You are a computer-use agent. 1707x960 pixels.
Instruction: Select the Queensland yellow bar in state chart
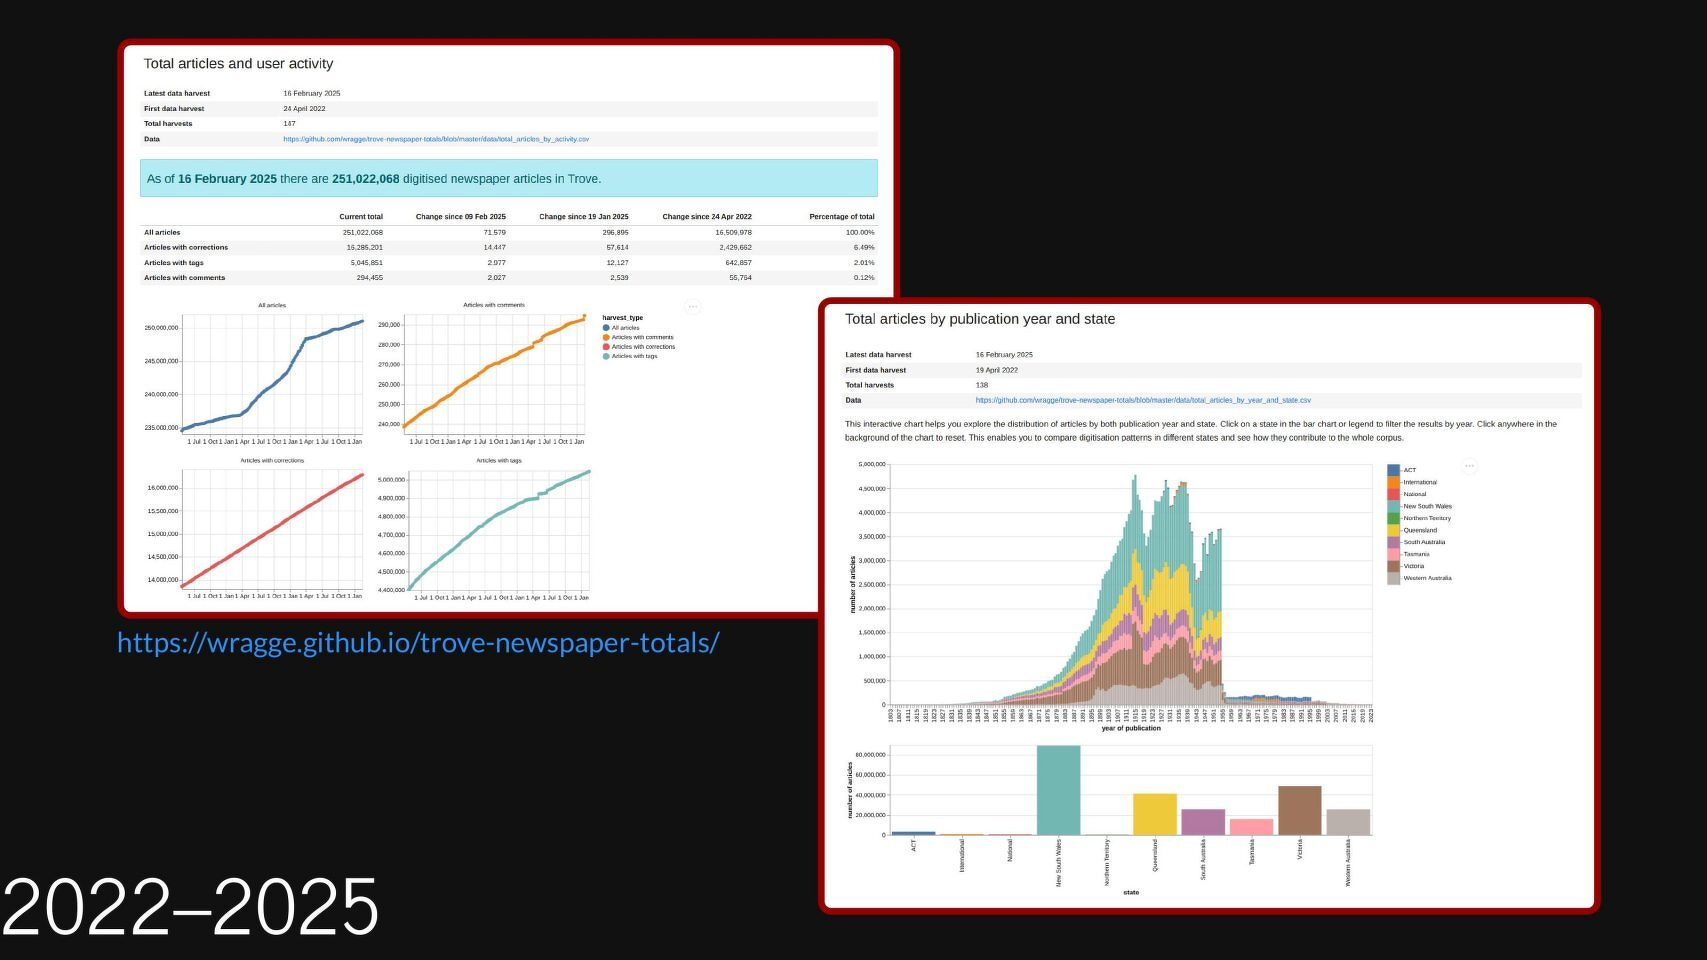point(1155,814)
